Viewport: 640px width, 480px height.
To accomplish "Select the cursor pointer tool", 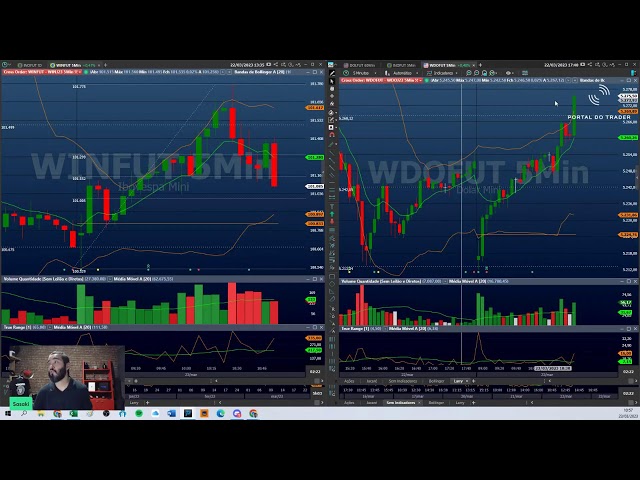I will point(332,81).
